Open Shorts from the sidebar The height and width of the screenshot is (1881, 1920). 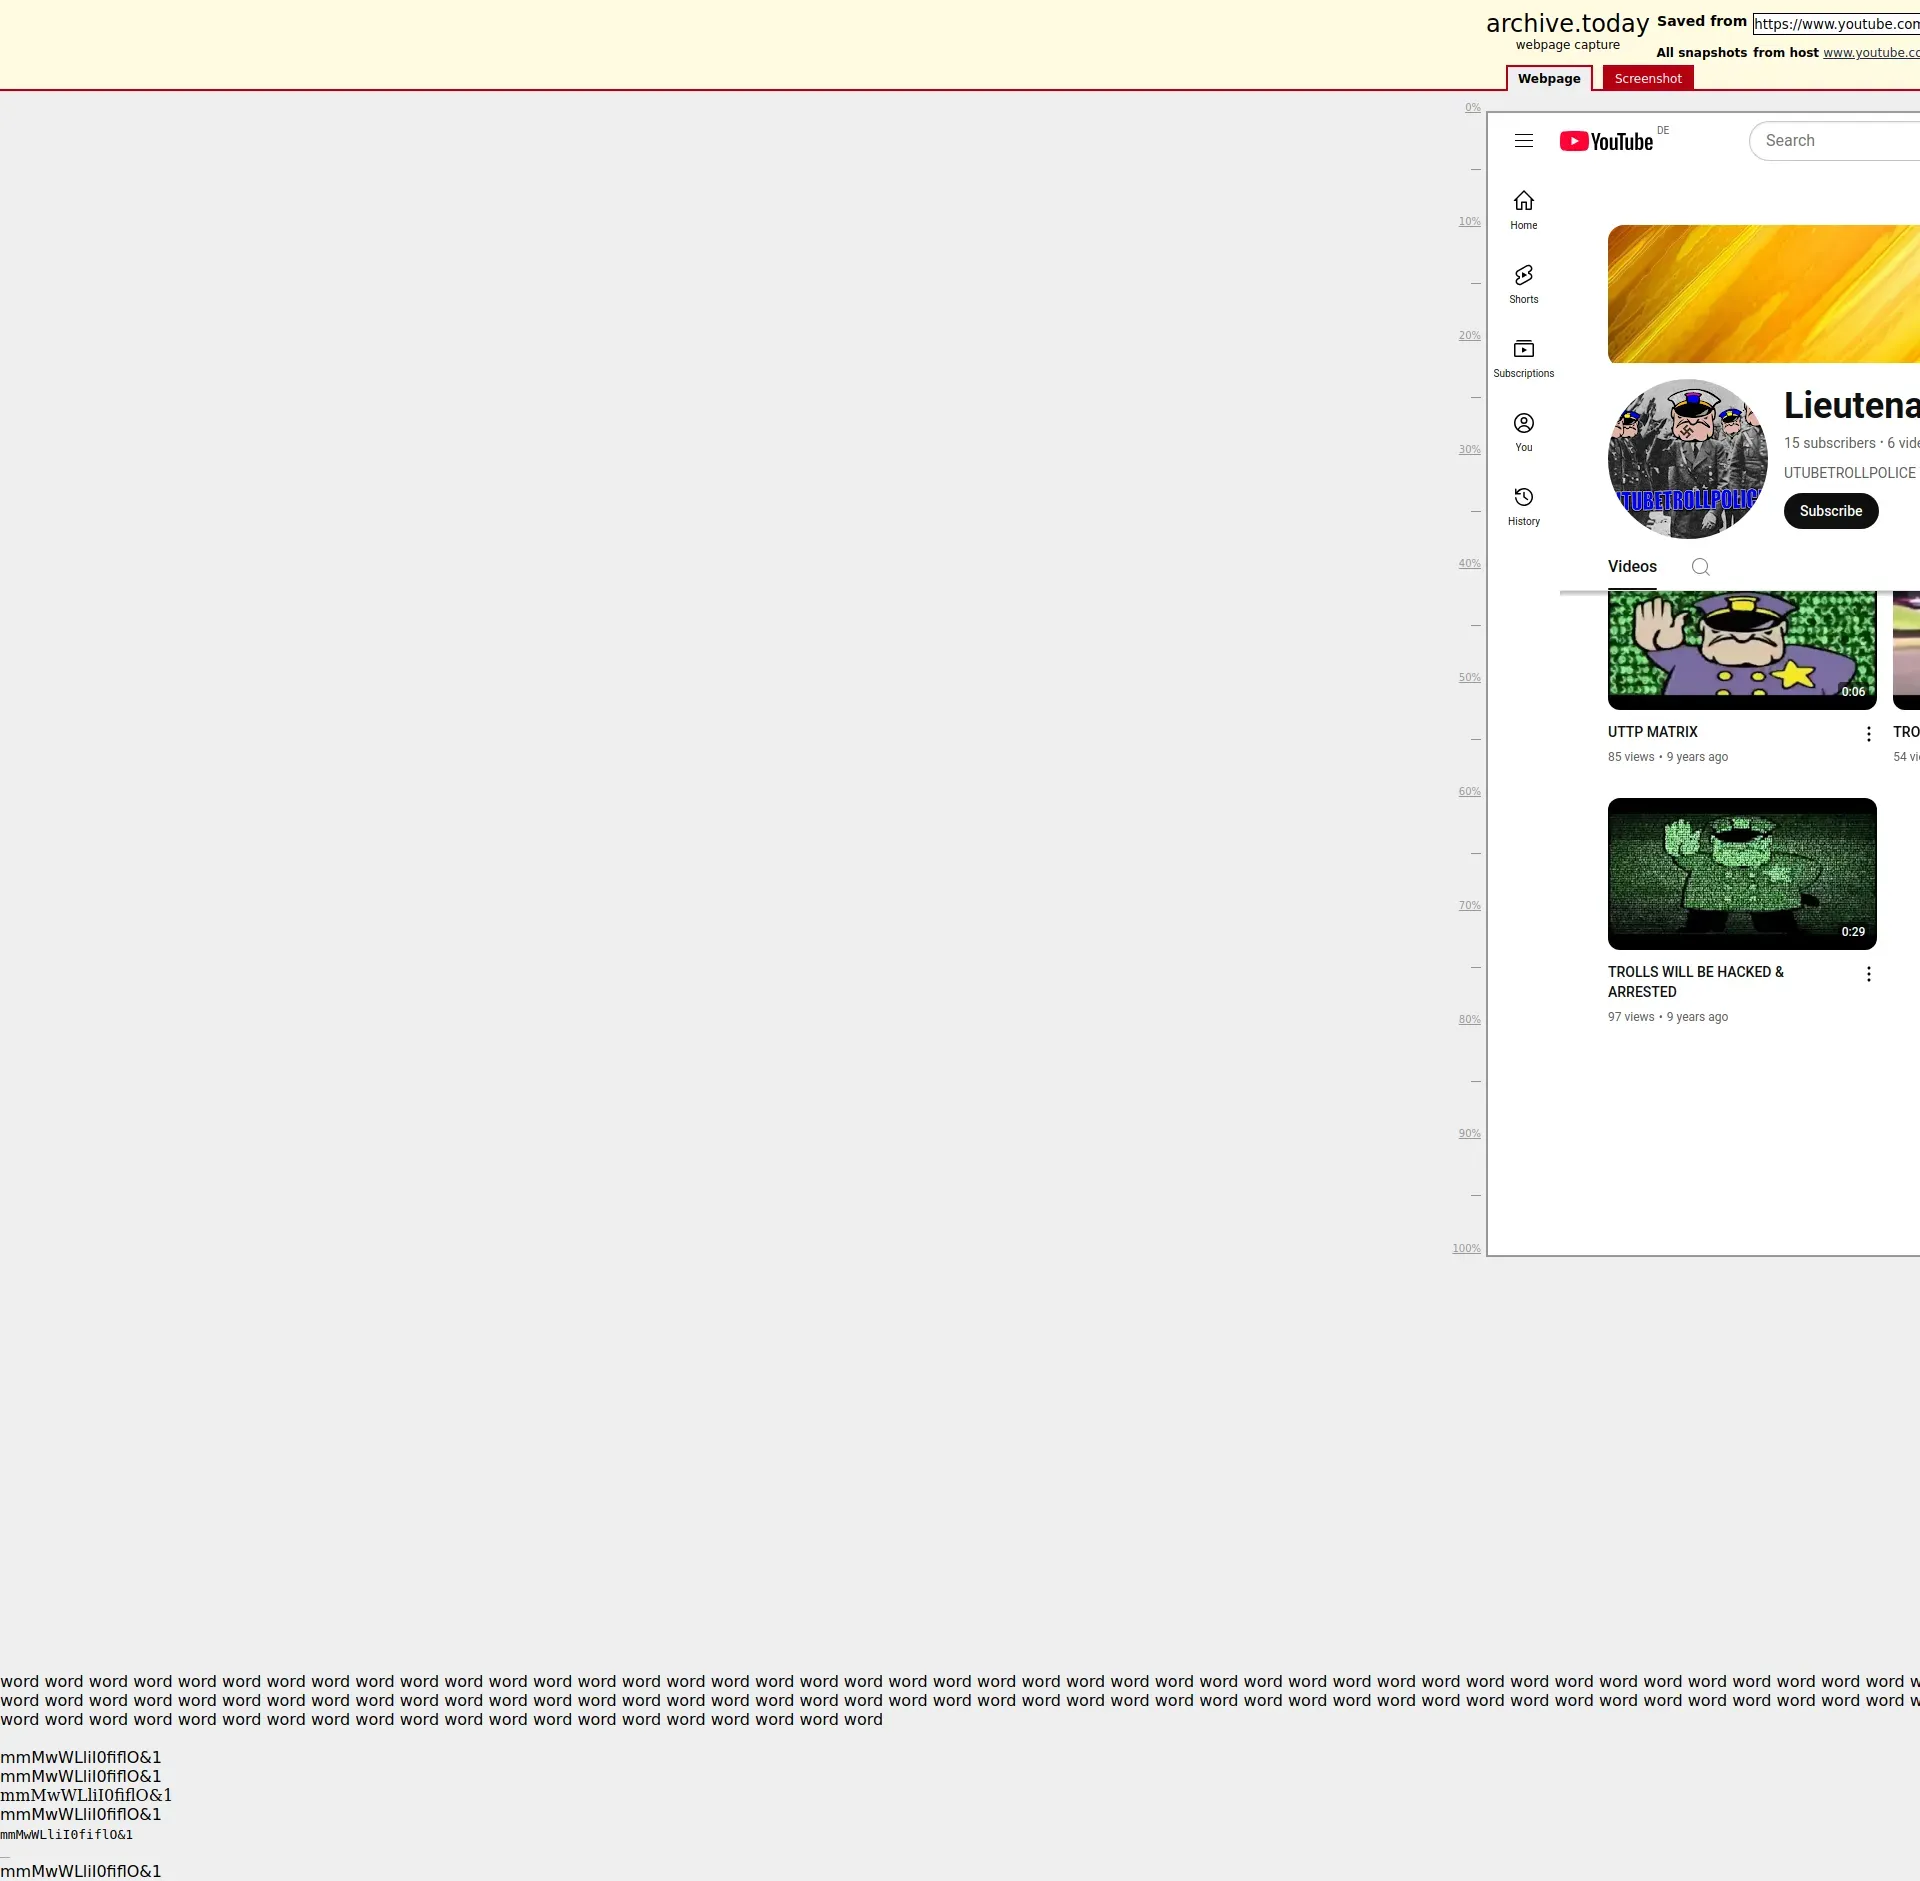[x=1523, y=283]
